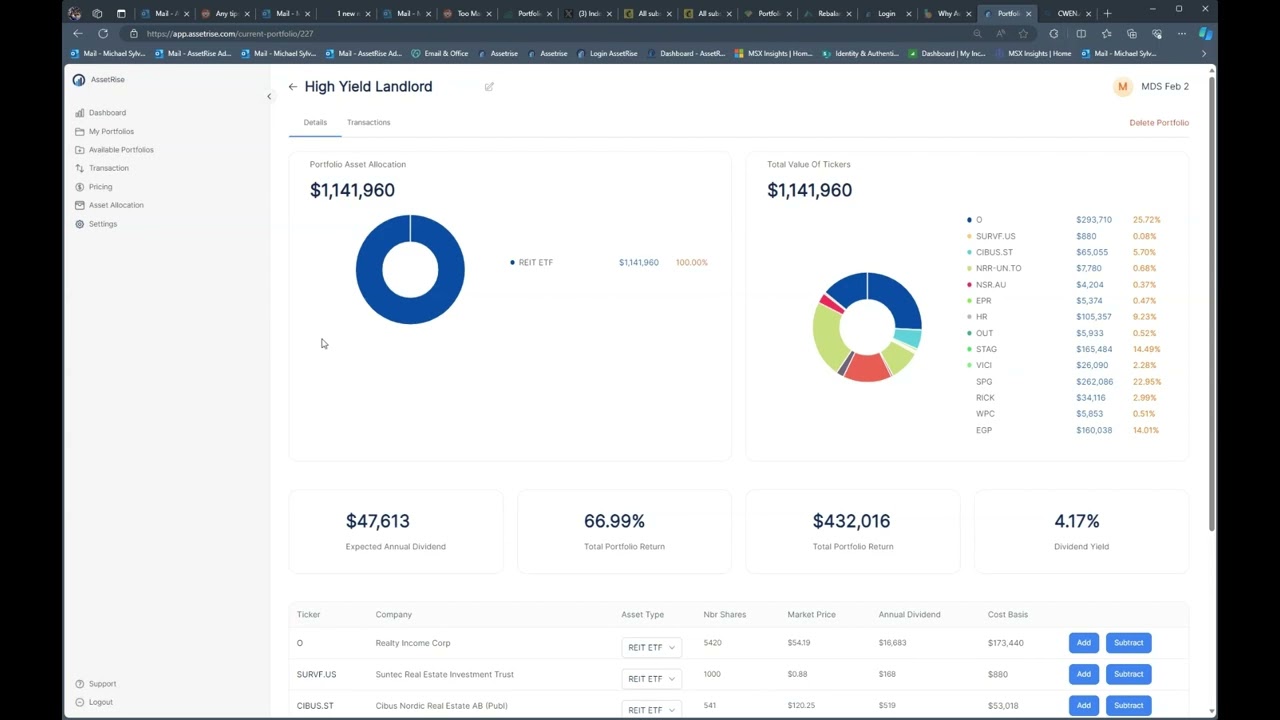Click the STAG legend entry

pyautogui.click(x=986, y=349)
